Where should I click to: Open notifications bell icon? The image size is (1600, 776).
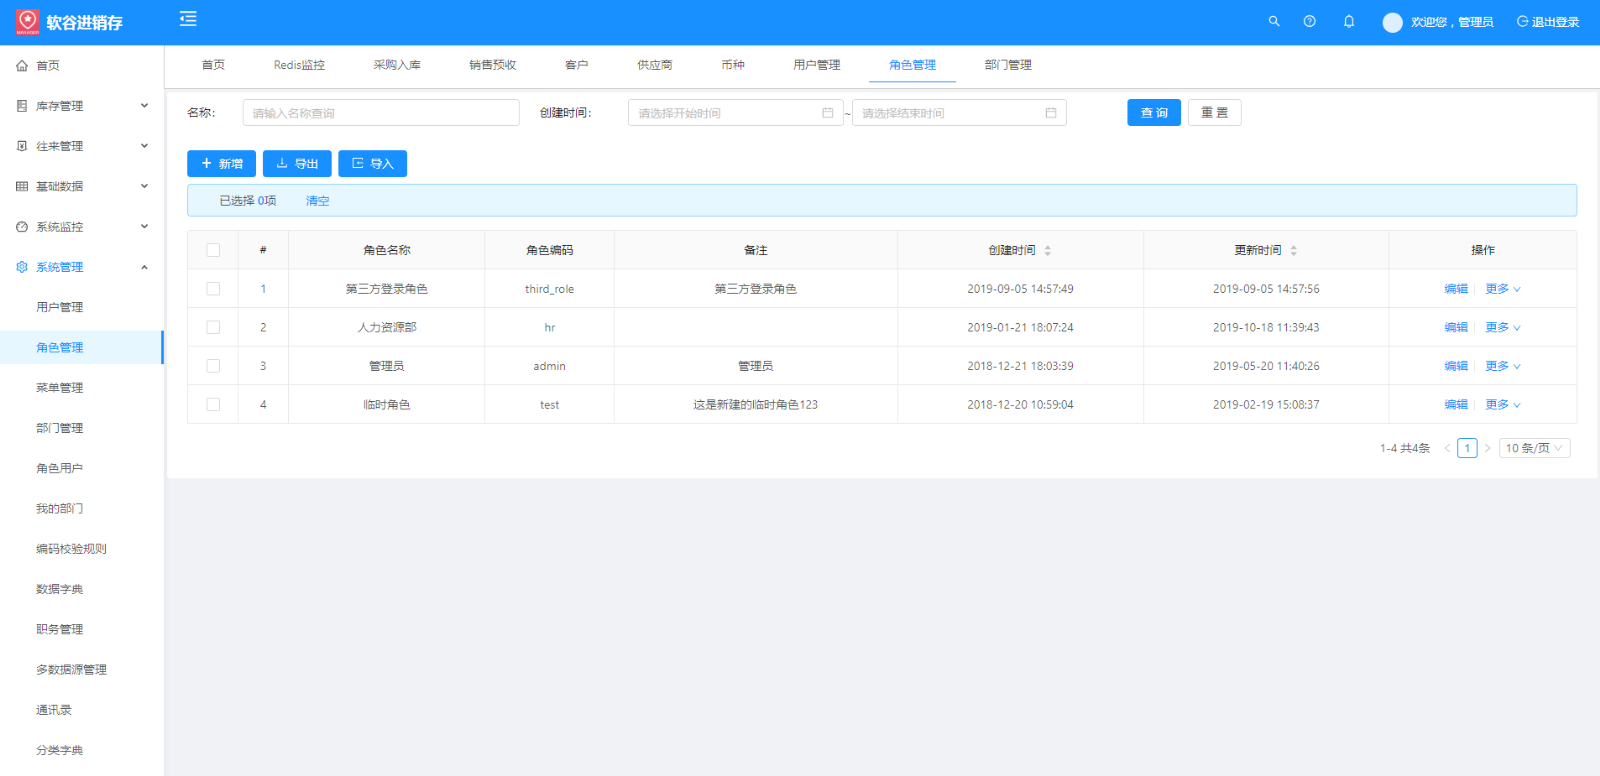pos(1349,21)
